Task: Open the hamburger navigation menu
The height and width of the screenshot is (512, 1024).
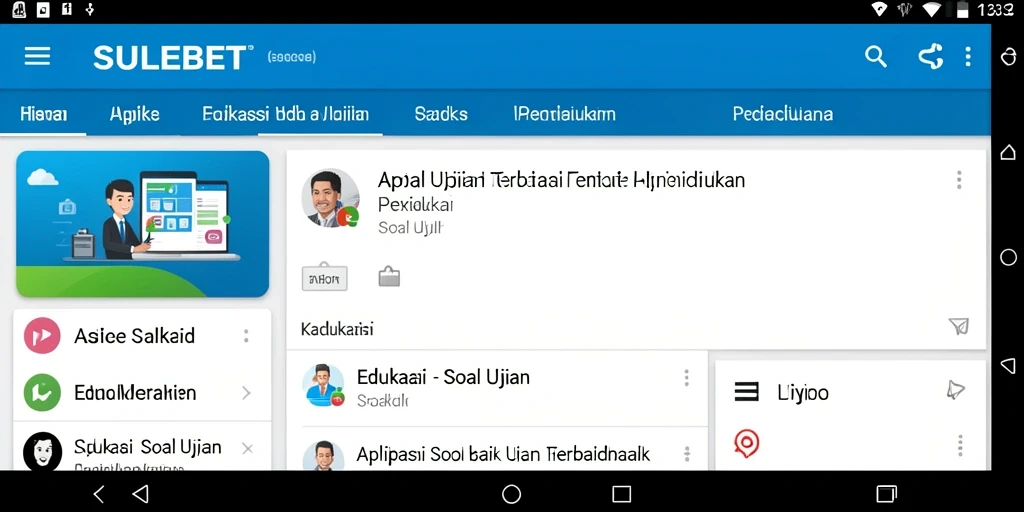Action: tap(37, 57)
